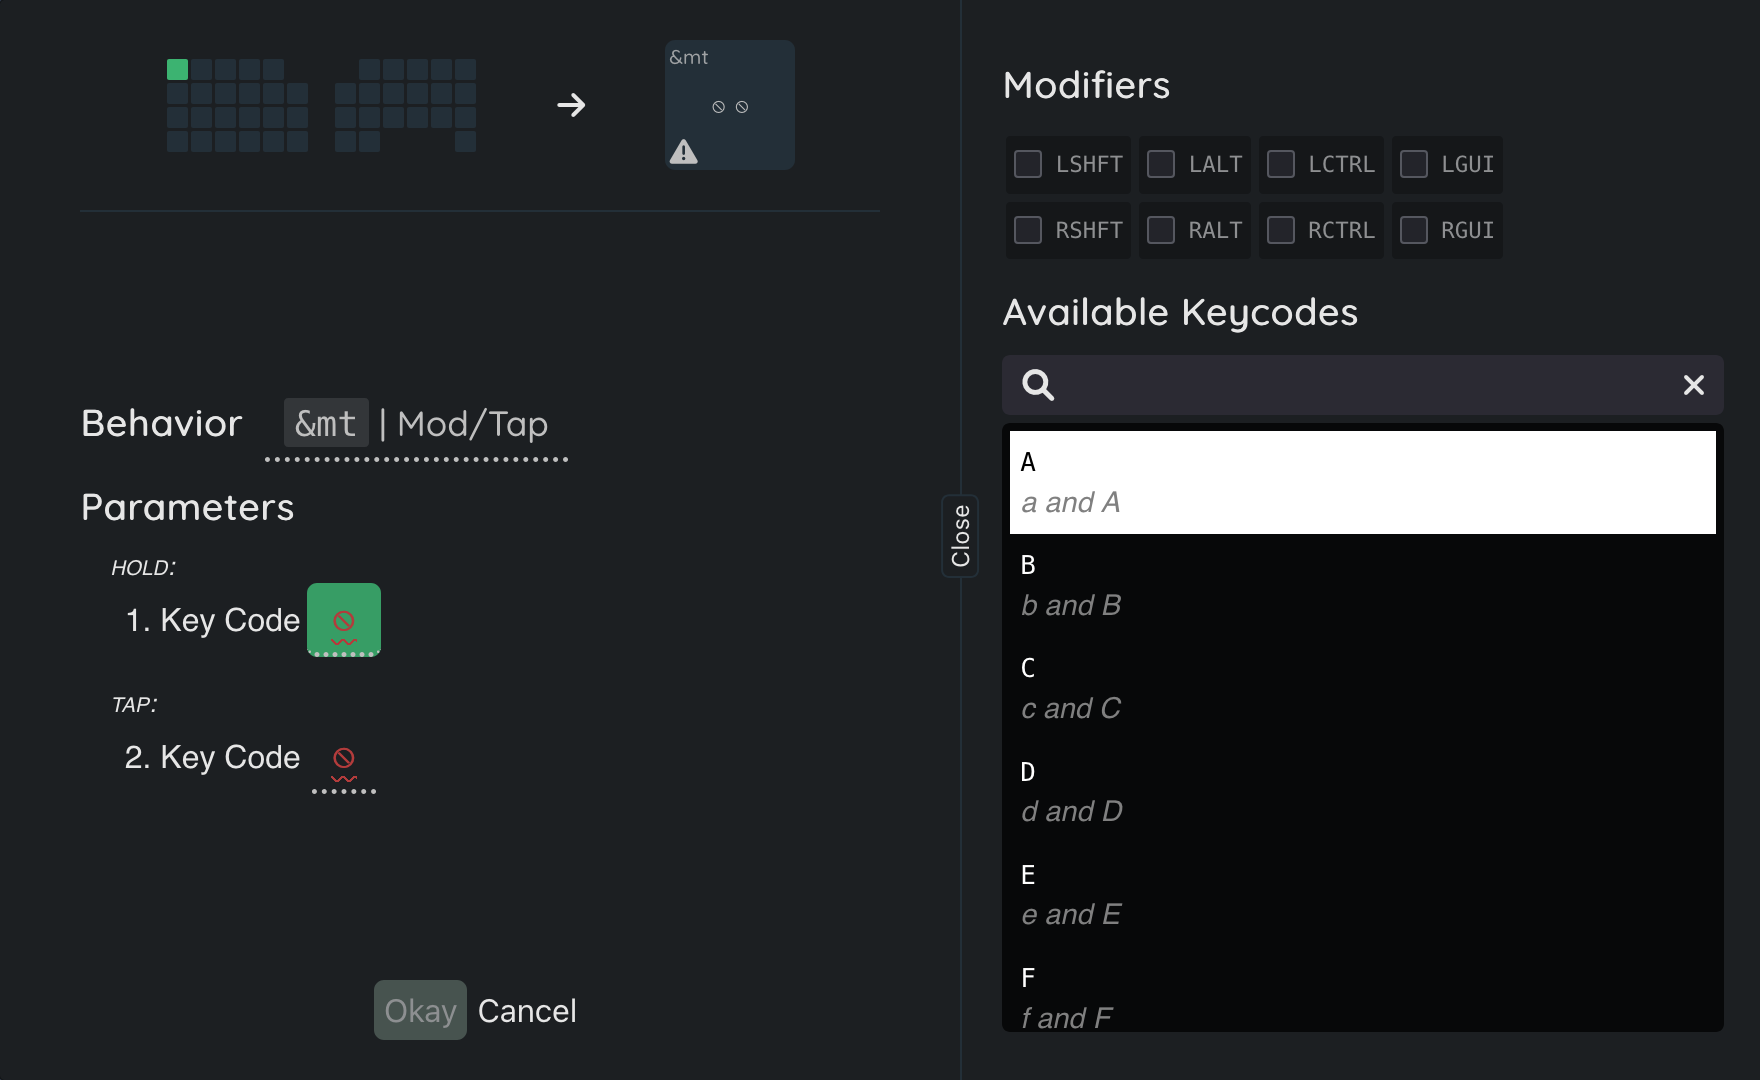
Task: Choose keycode A from the list
Action: [x=1362, y=482]
